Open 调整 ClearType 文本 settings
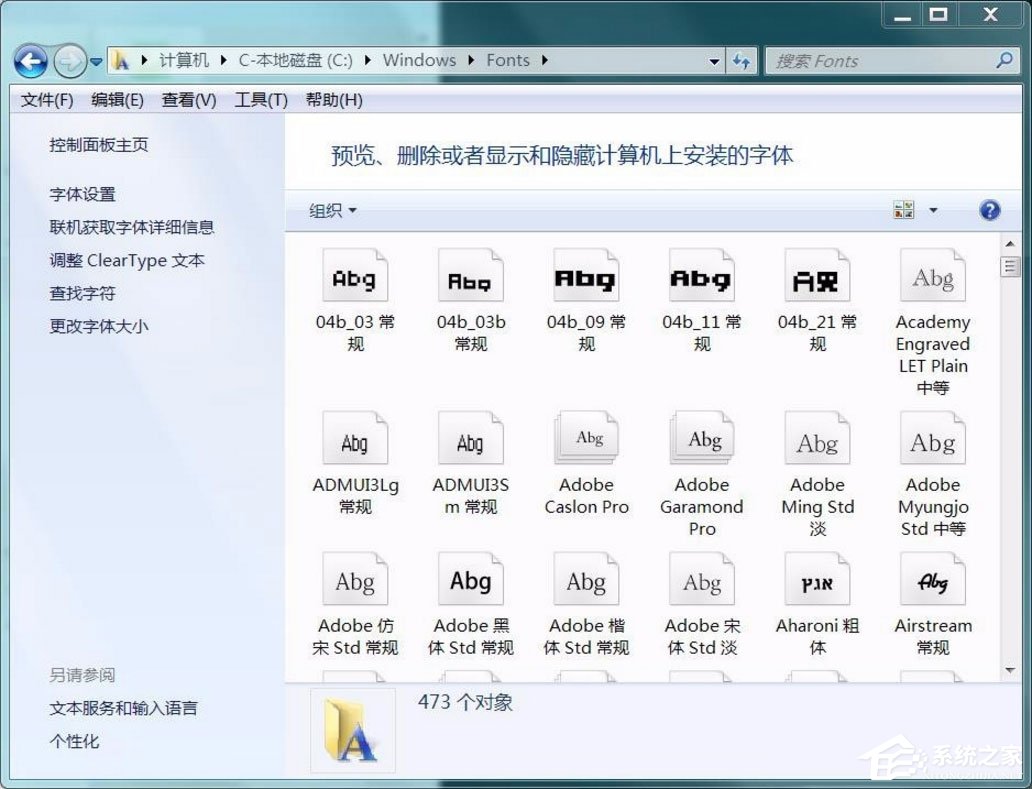The height and width of the screenshot is (789, 1032). tap(128, 260)
